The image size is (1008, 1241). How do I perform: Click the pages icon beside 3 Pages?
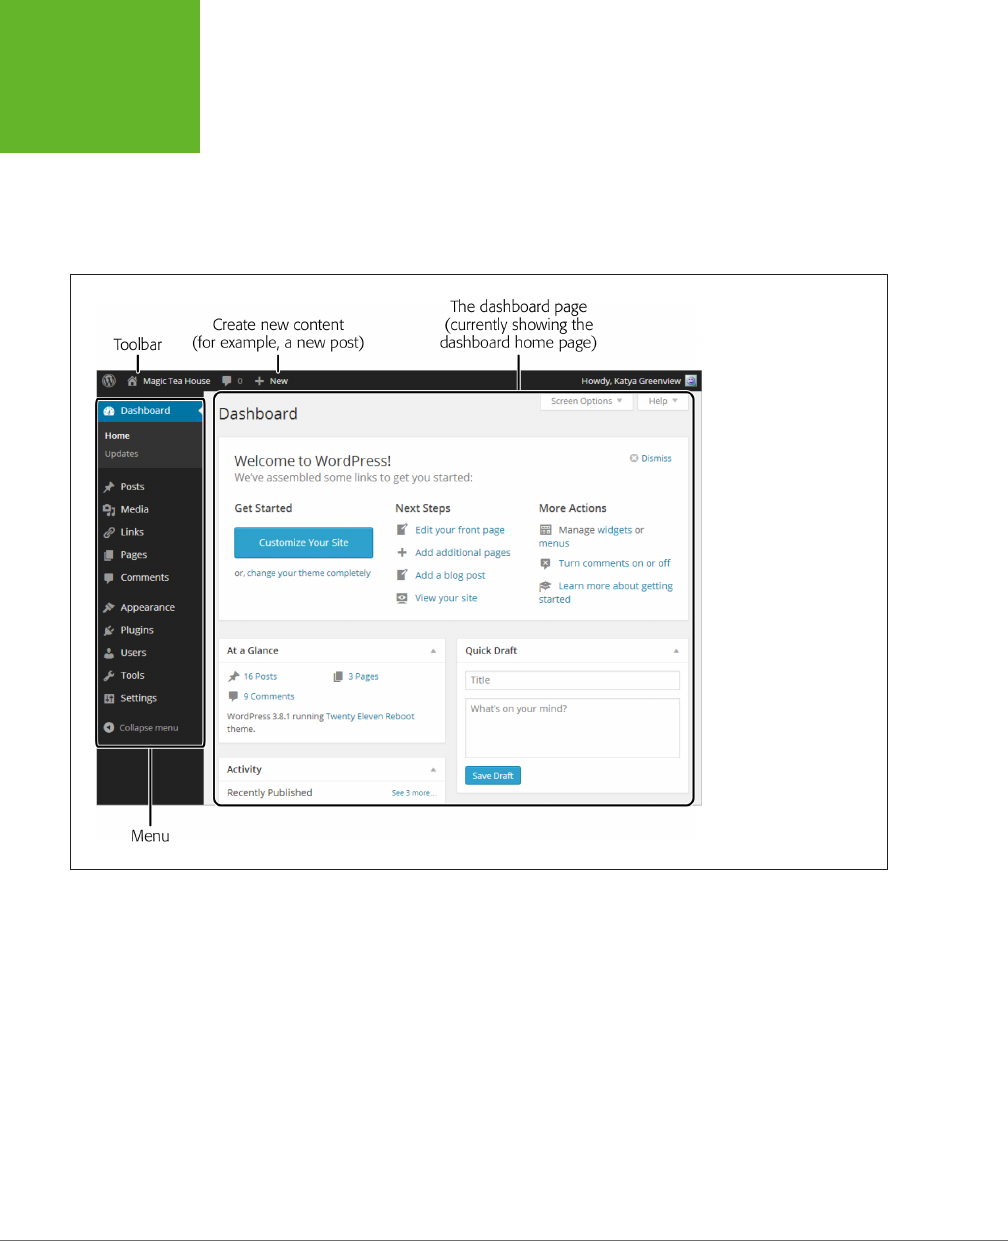[338, 677]
